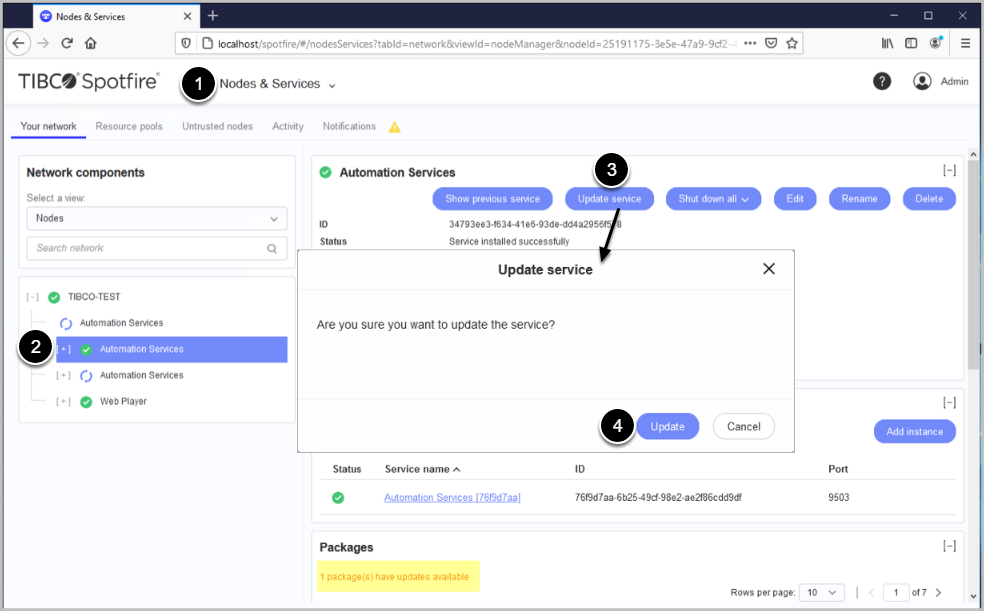Click the Edit button

point(795,199)
